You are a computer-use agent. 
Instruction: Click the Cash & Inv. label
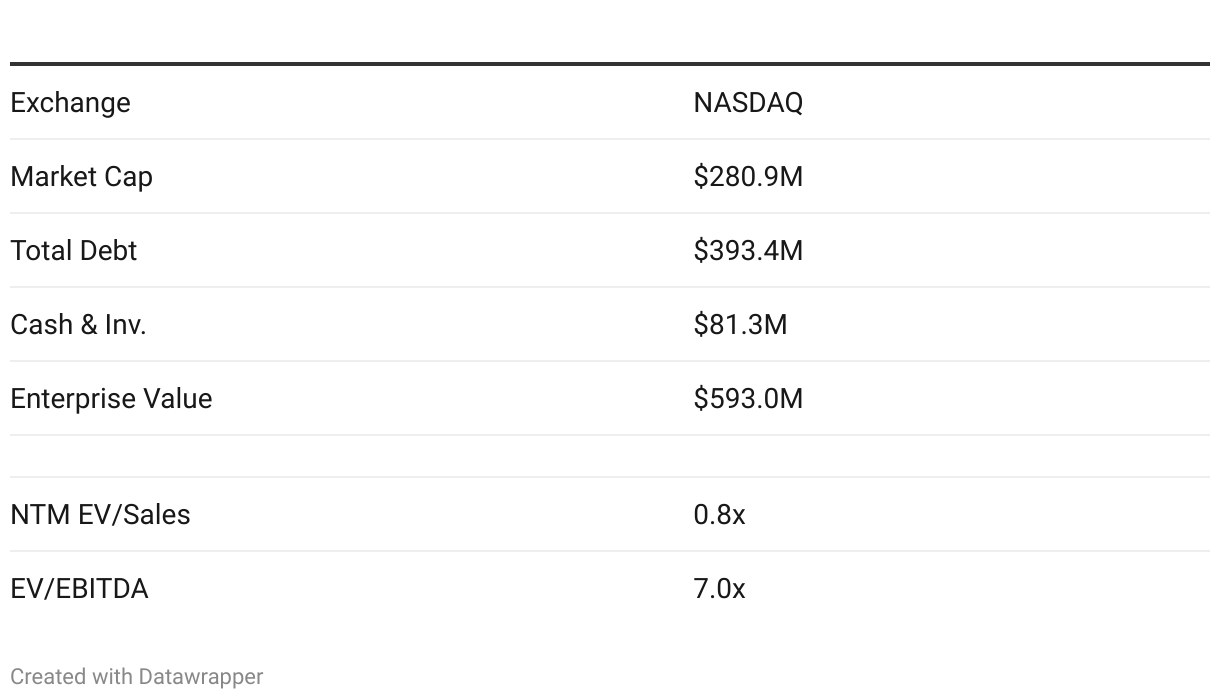tap(78, 325)
